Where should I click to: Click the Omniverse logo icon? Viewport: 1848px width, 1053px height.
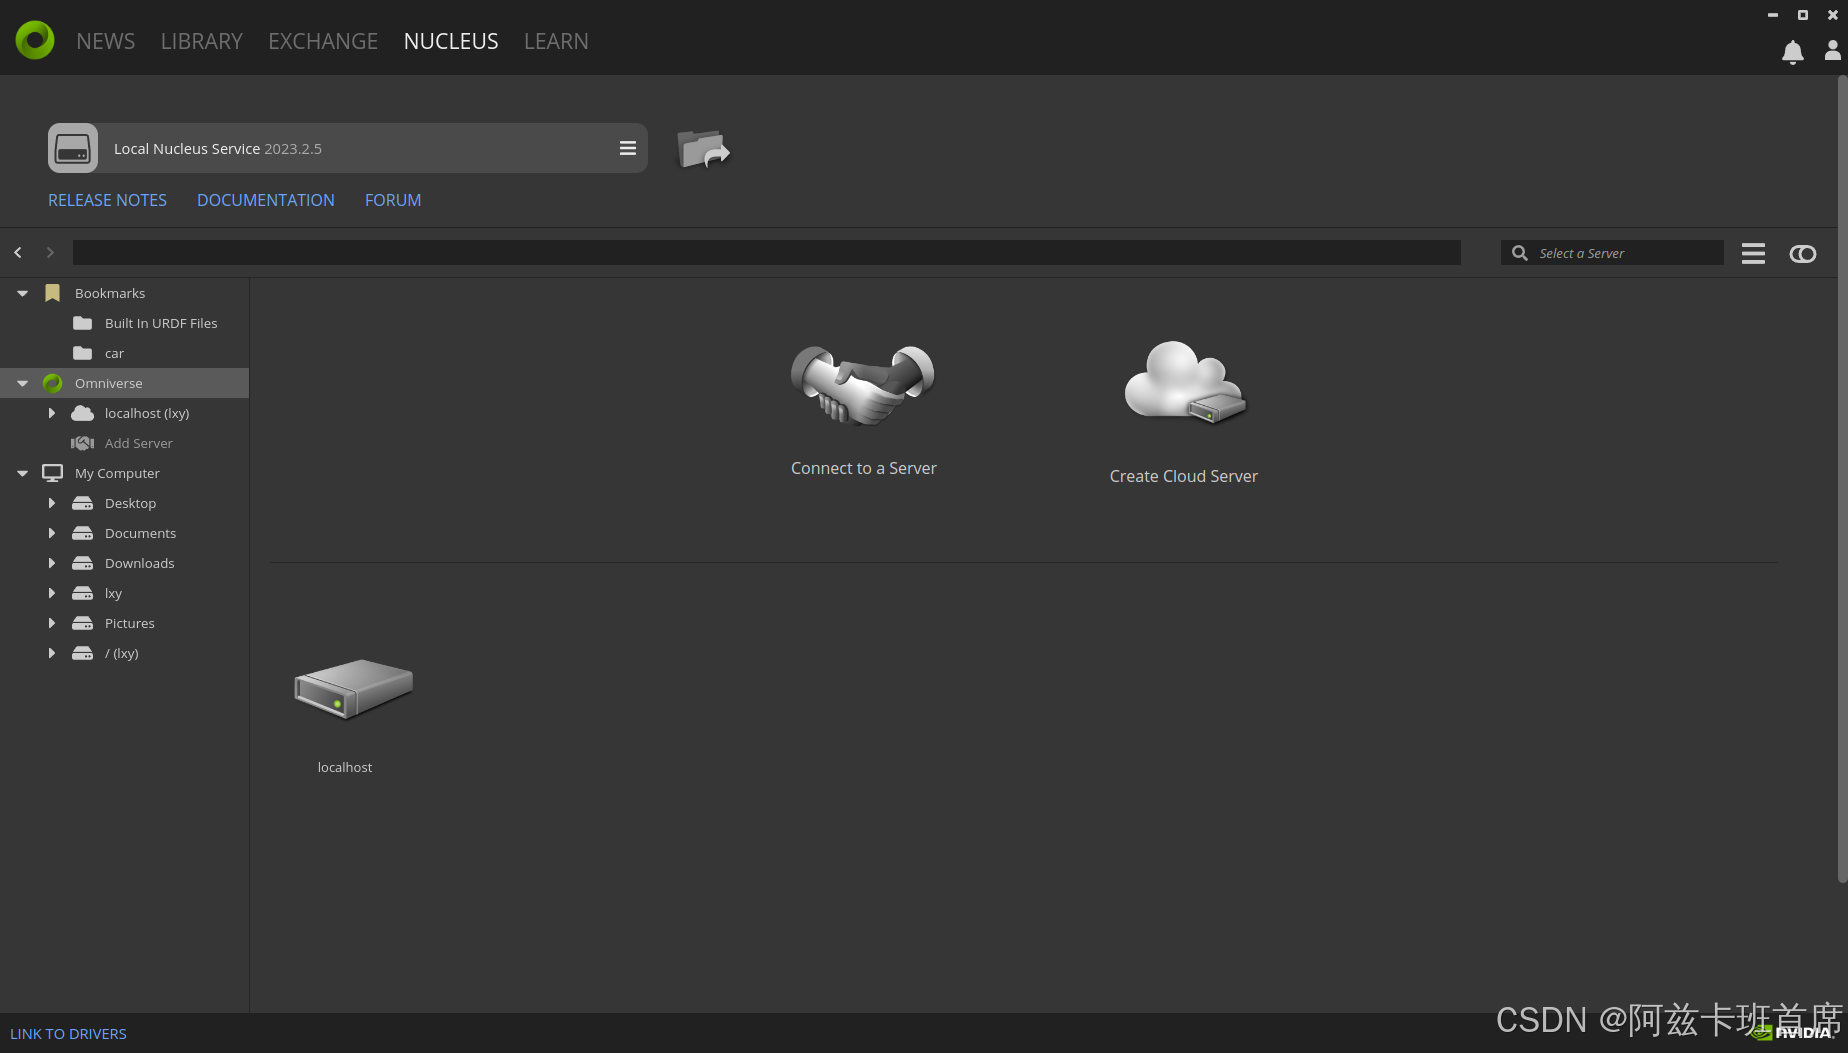point(35,40)
